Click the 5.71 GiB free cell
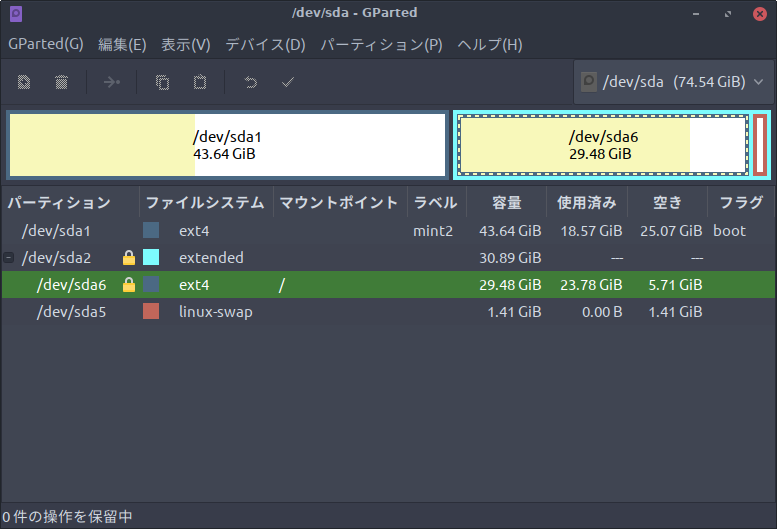The image size is (777, 529). pos(675,285)
